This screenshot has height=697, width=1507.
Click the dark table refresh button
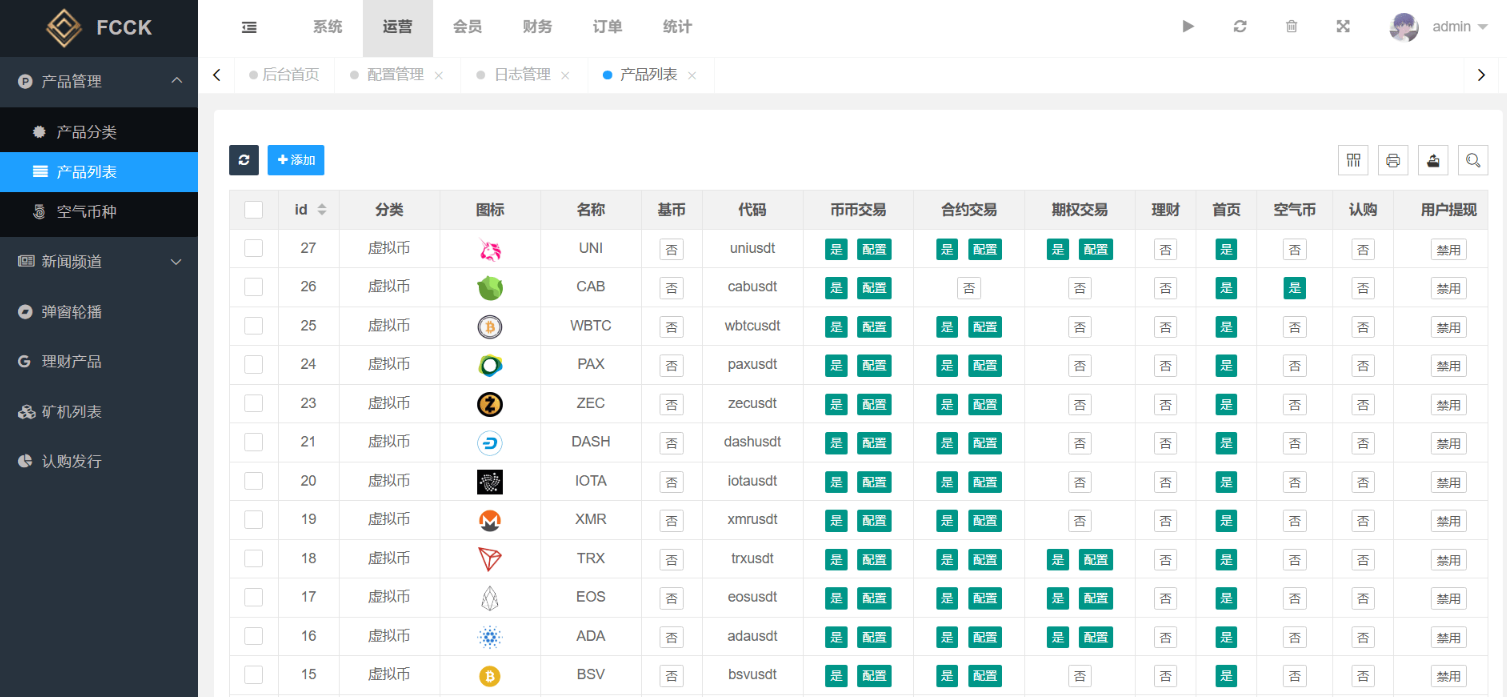(x=244, y=160)
